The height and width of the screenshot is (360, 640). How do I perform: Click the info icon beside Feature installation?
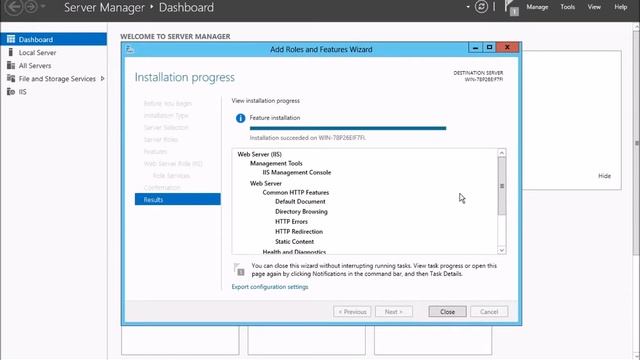240,118
